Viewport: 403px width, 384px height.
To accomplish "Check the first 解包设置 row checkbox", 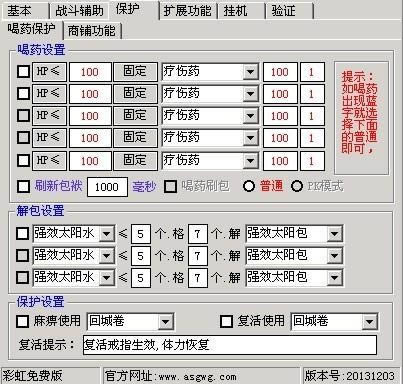I will pos(22,234).
